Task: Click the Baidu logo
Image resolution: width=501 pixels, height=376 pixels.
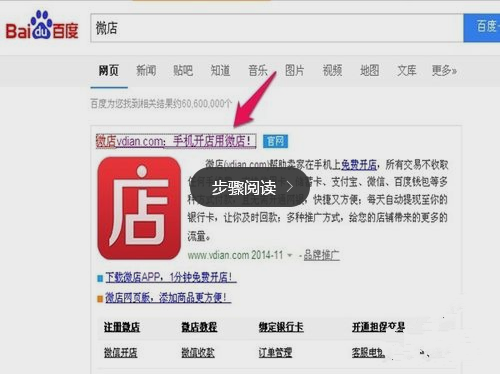Action: coord(42,26)
